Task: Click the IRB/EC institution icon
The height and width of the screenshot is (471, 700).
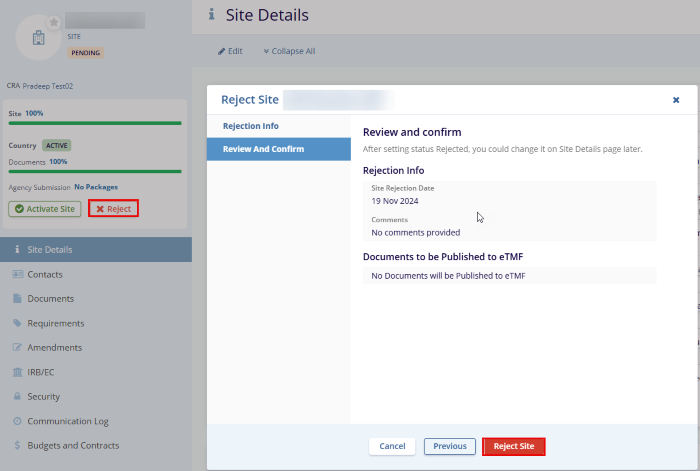Action: 18,372
